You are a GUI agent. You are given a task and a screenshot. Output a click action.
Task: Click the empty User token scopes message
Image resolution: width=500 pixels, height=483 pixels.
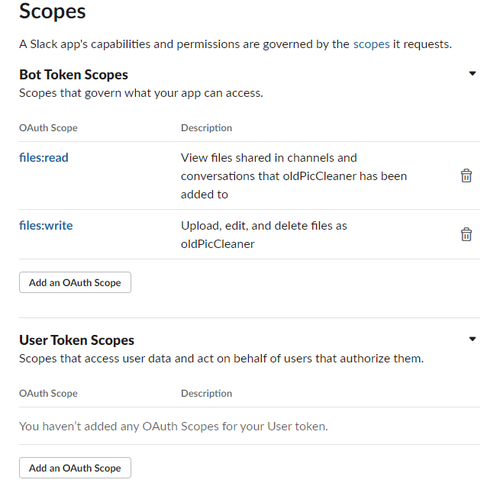pos(173,426)
